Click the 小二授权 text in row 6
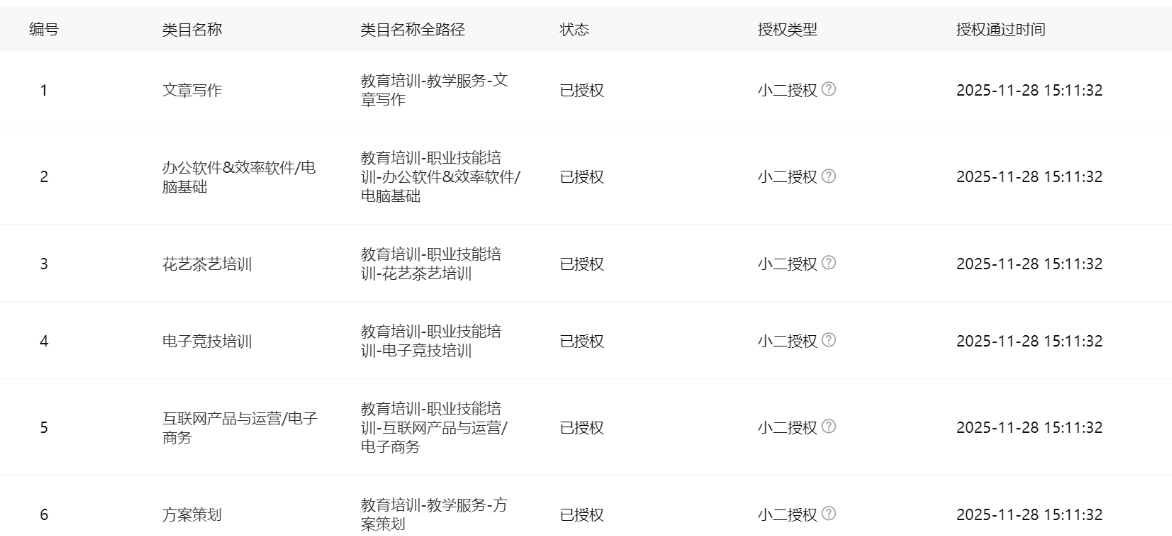The image size is (1172, 536). point(787,515)
